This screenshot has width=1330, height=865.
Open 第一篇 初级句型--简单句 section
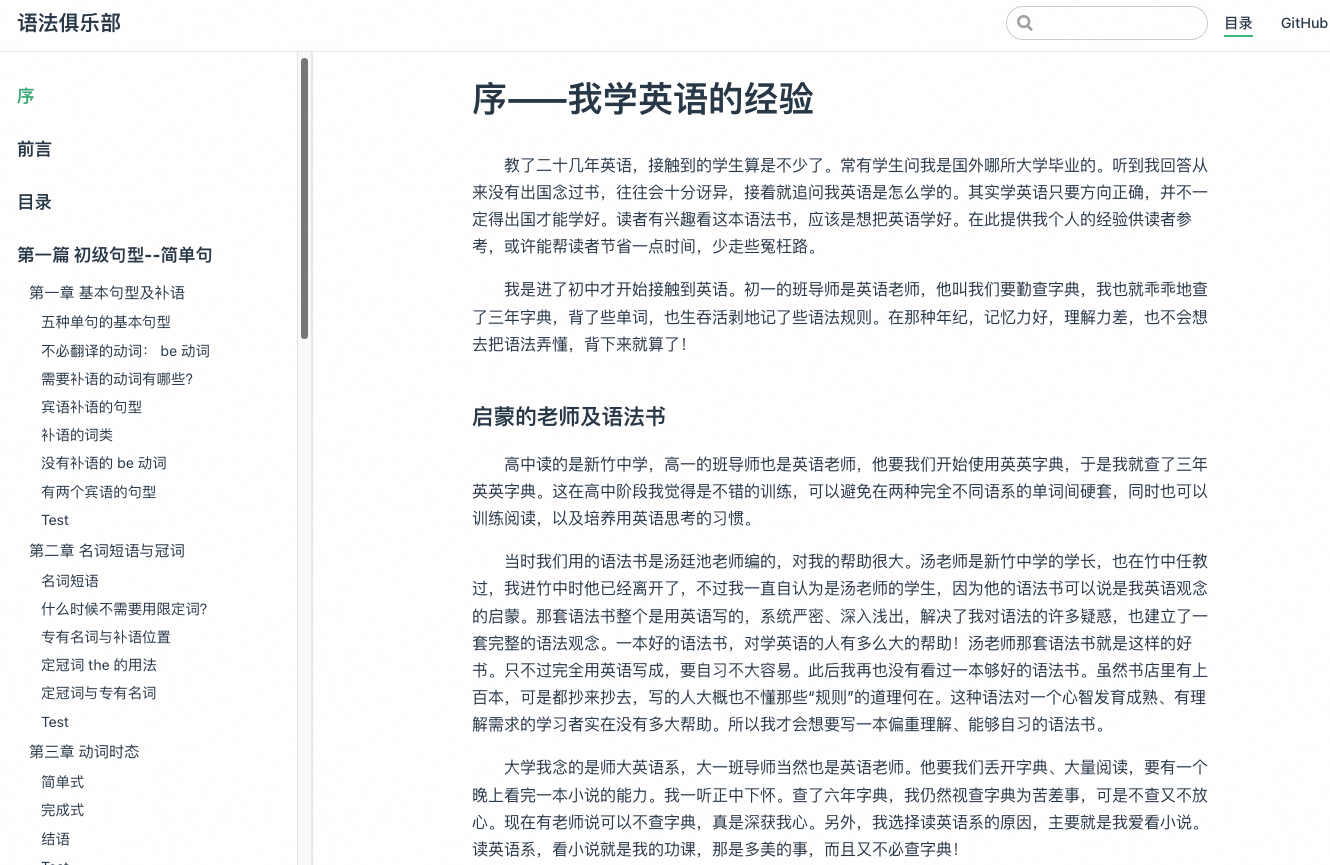[x=115, y=255]
